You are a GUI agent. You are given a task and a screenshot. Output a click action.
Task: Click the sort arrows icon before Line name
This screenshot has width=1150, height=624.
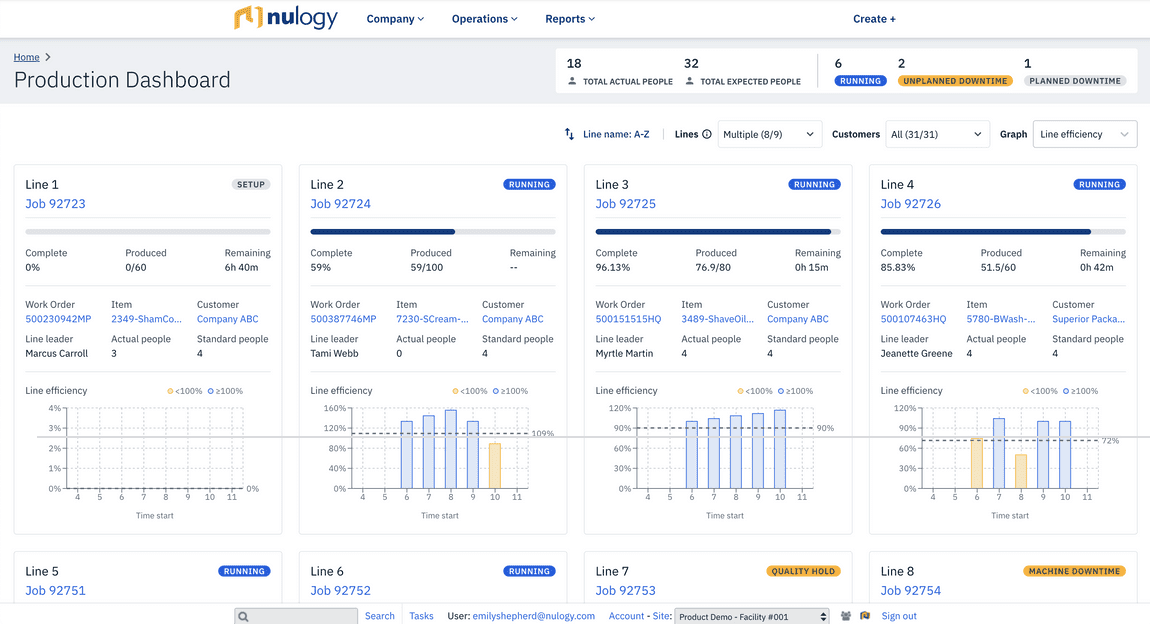[x=568, y=133]
